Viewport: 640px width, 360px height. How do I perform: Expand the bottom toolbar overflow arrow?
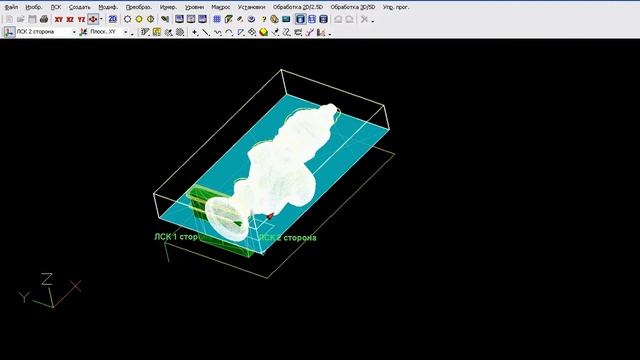point(330,33)
